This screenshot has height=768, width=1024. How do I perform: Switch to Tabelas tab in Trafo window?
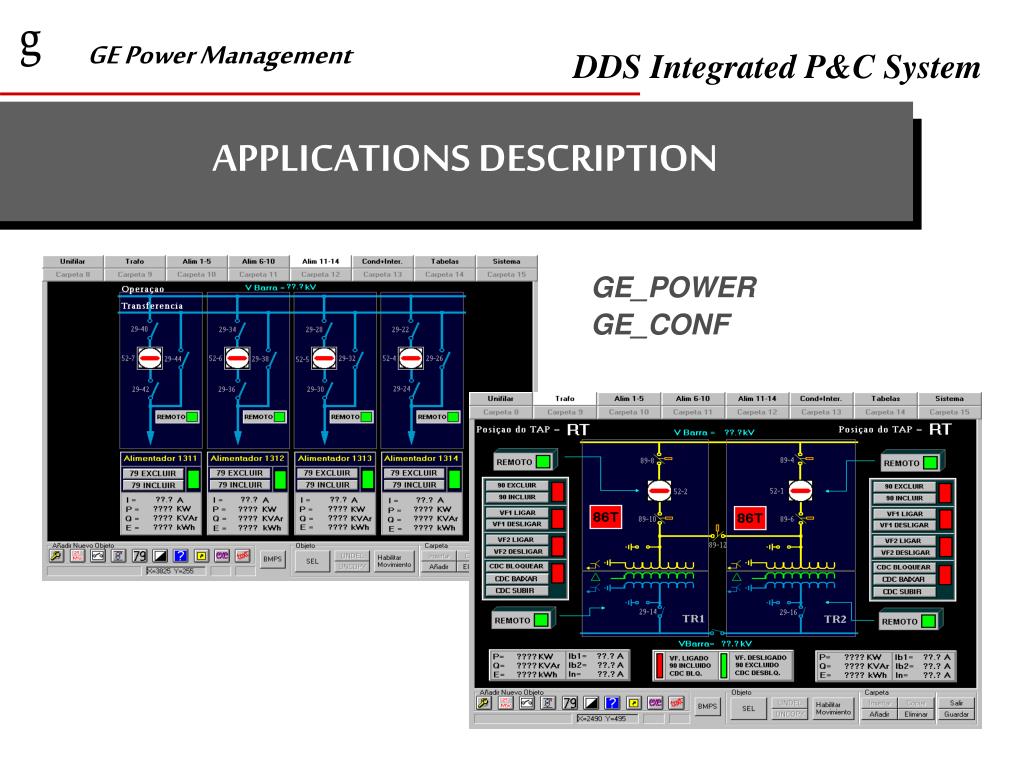886,398
